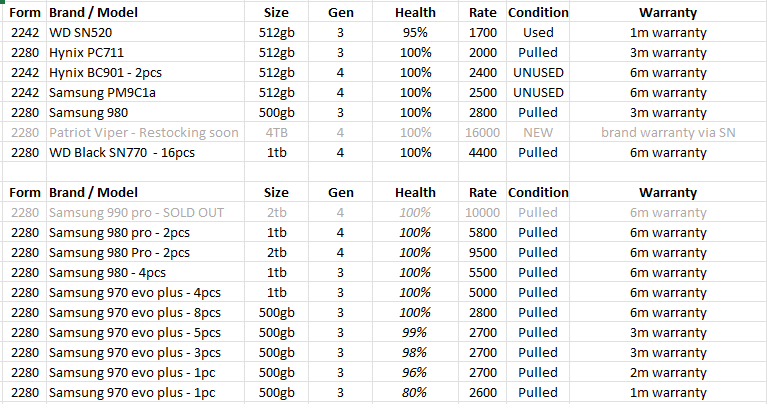Select the 4TB size cell

pyautogui.click(x=276, y=133)
